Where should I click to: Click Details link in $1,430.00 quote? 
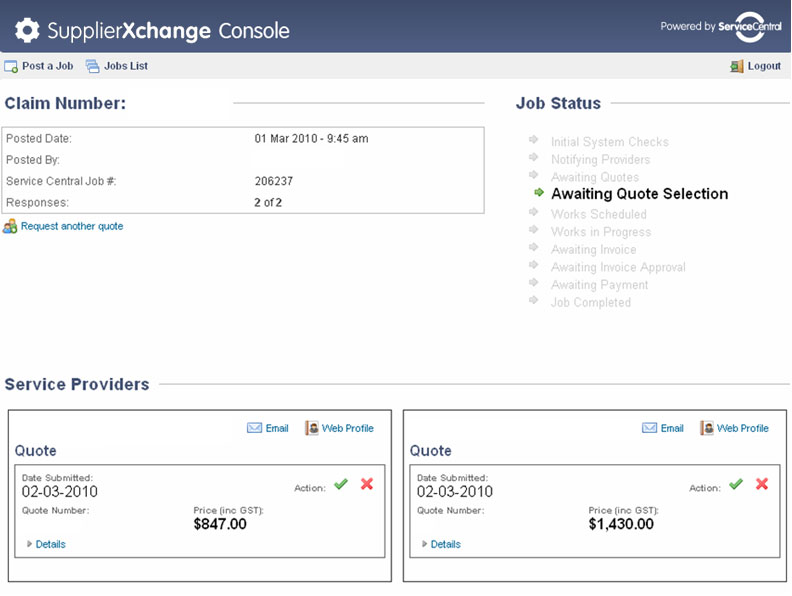pos(446,544)
